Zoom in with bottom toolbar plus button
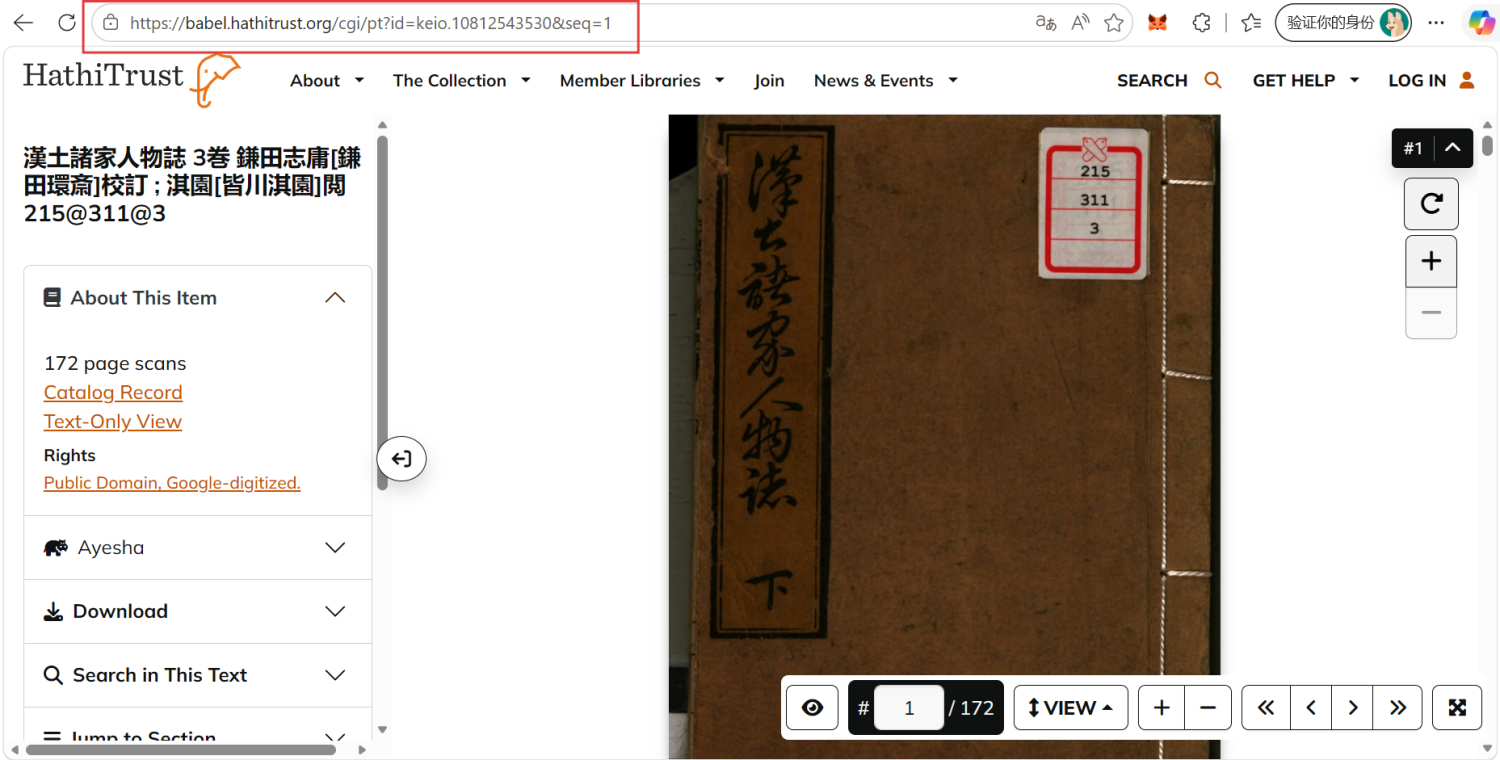 tap(1161, 708)
